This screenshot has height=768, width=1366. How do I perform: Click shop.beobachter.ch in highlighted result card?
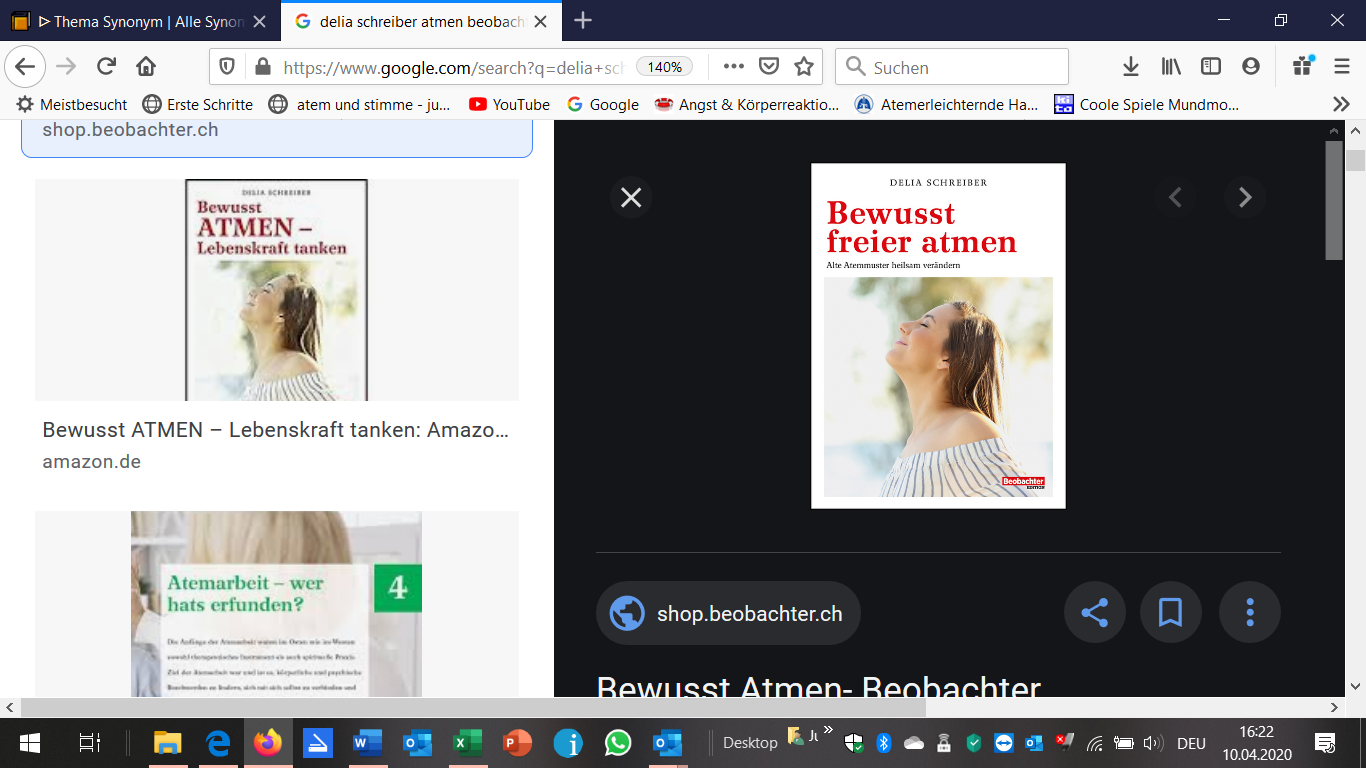click(x=130, y=130)
